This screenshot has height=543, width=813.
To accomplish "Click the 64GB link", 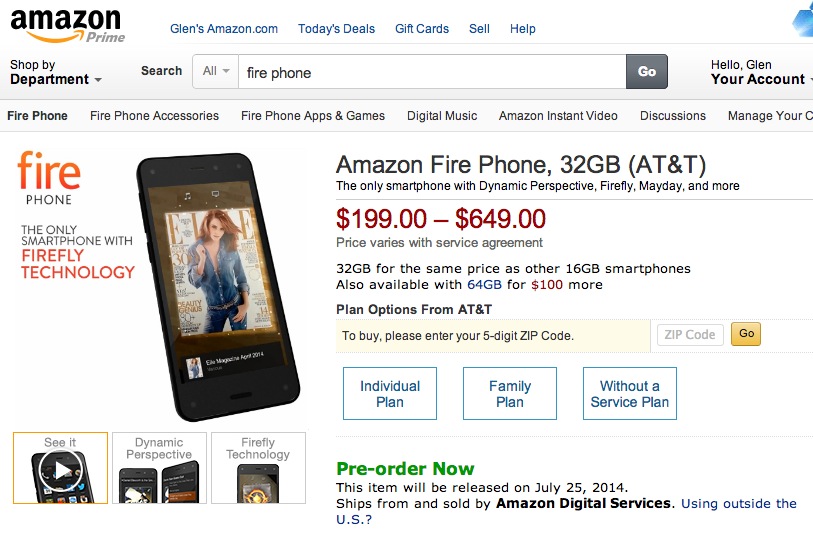I will [x=484, y=285].
